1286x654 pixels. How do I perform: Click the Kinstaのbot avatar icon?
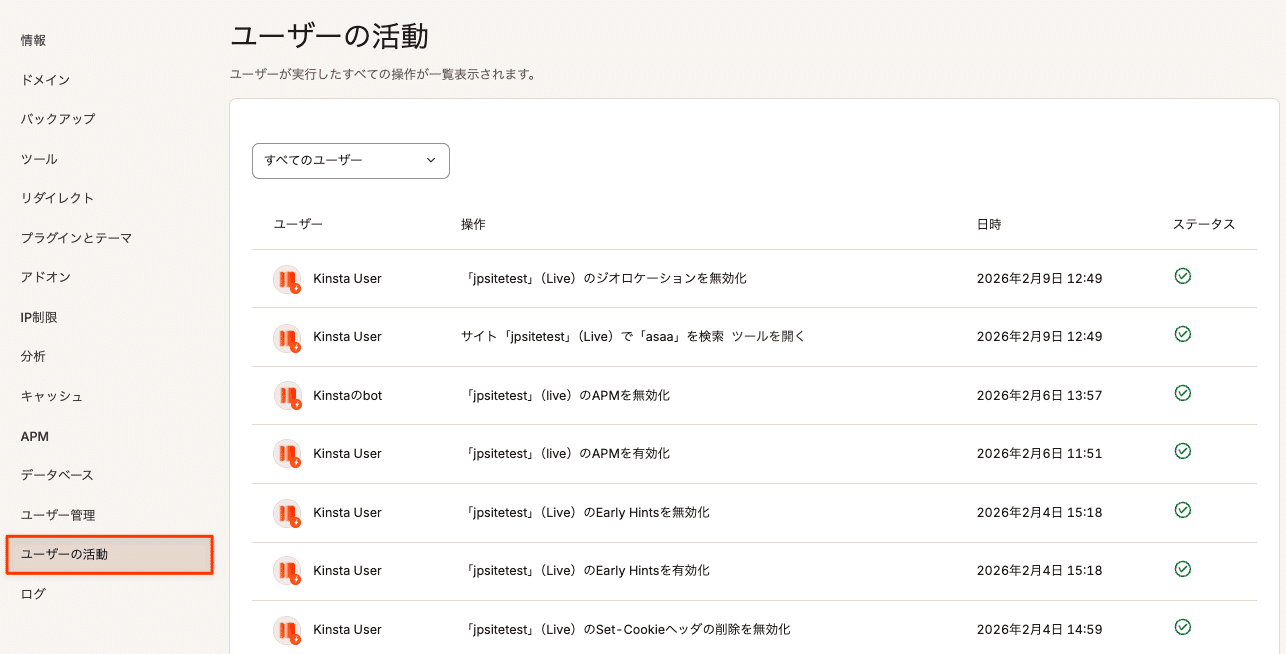click(287, 394)
